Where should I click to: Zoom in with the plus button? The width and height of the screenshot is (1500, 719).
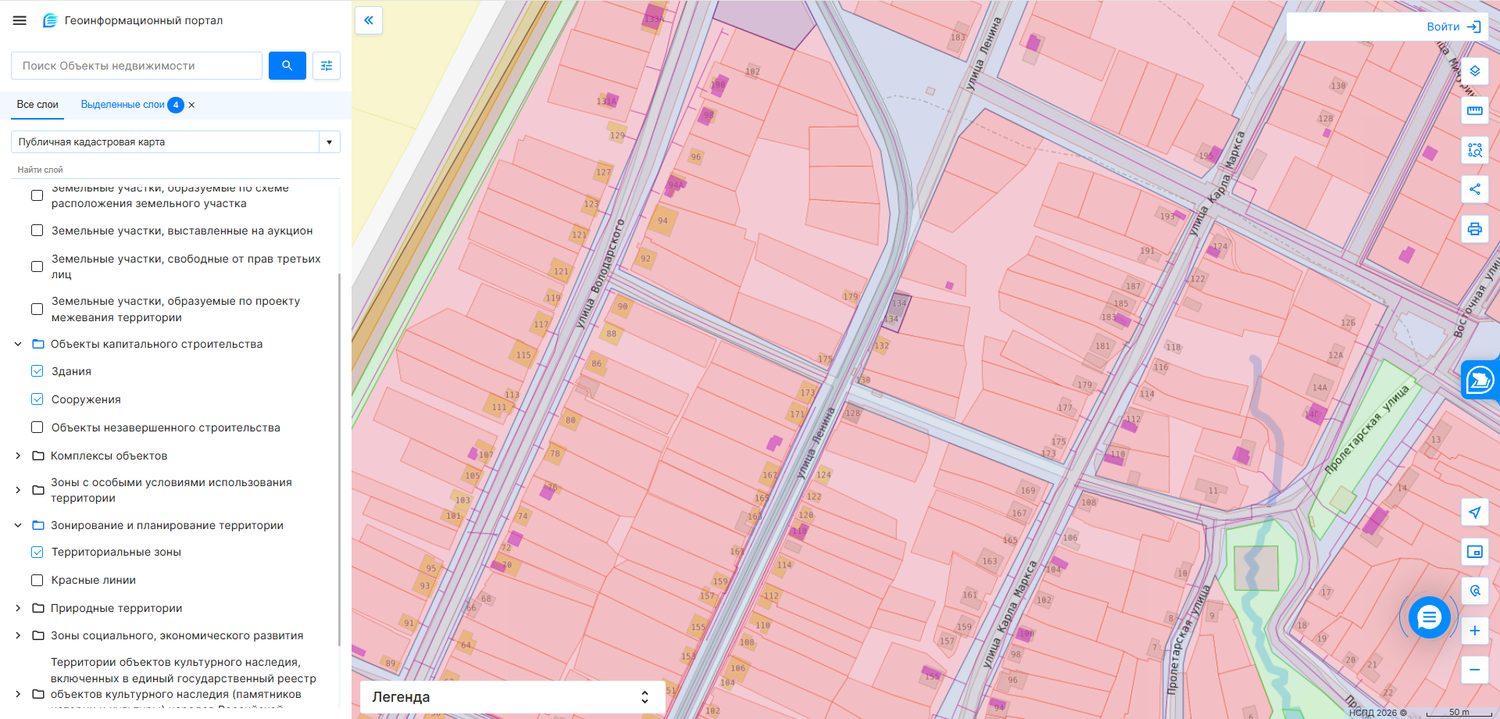point(1474,631)
